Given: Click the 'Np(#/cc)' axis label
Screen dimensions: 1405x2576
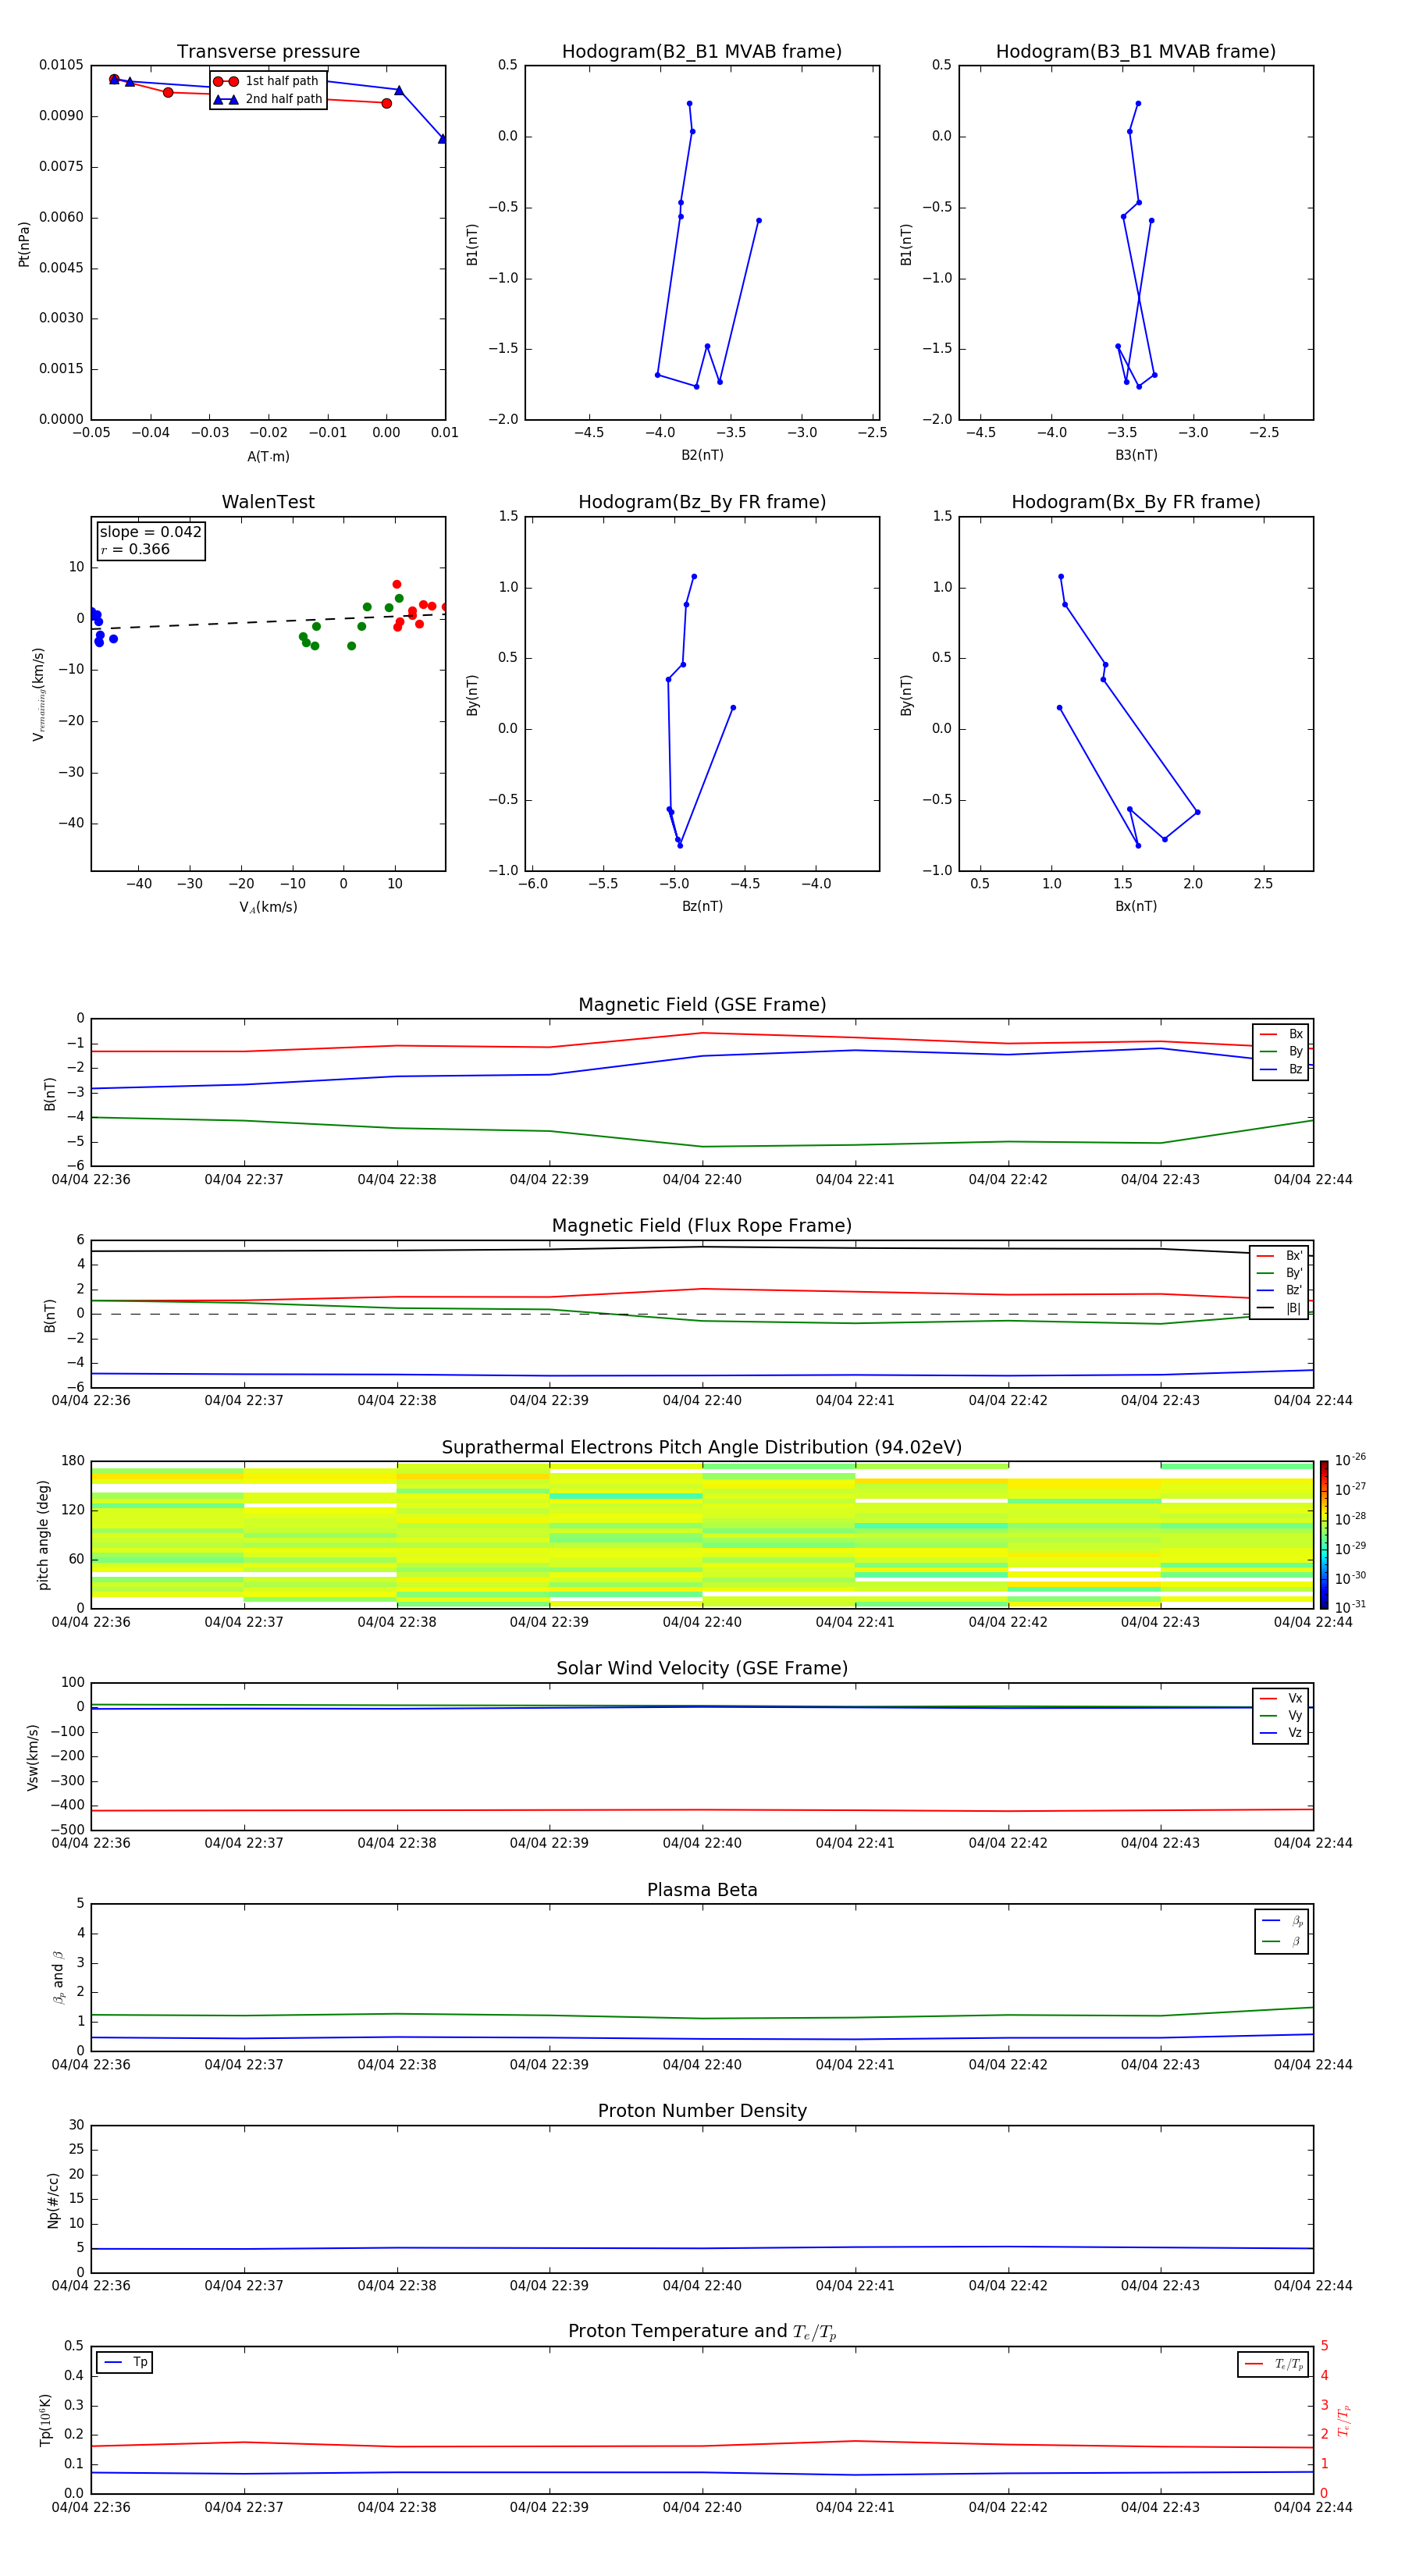Looking at the screenshot, I should point(53,2200).
